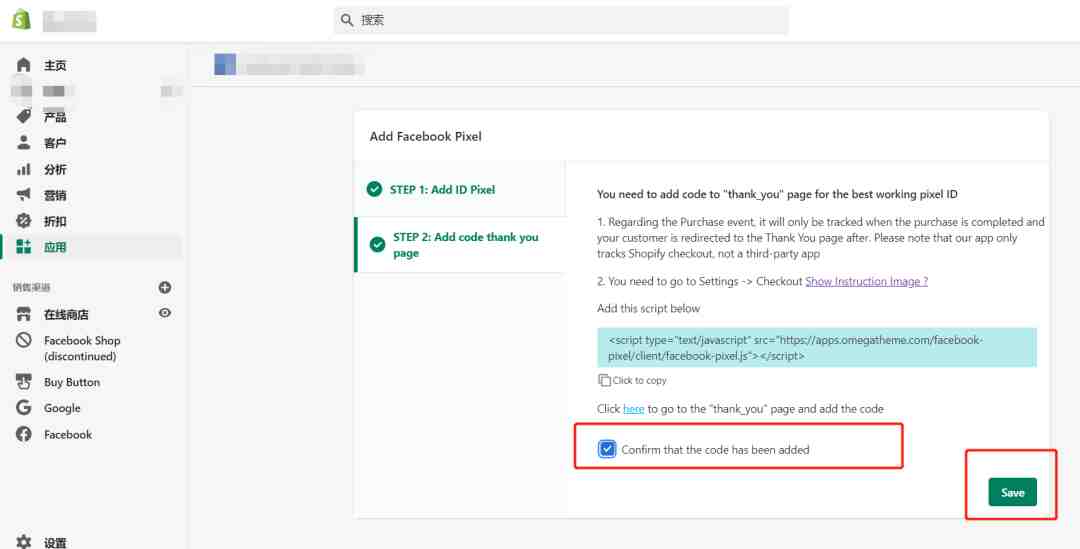Uncheck Confirm that the code has been added
The height and width of the screenshot is (549, 1080).
click(607, 449)
